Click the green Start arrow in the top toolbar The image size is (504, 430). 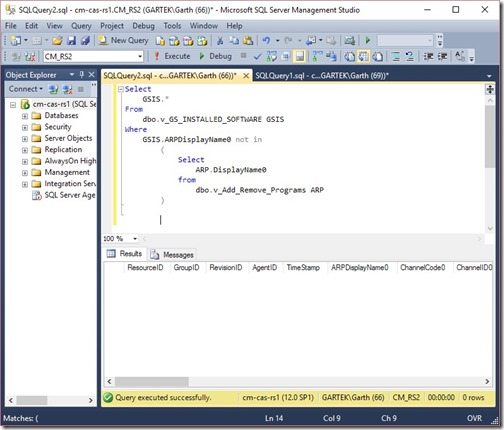pos(368,41)
